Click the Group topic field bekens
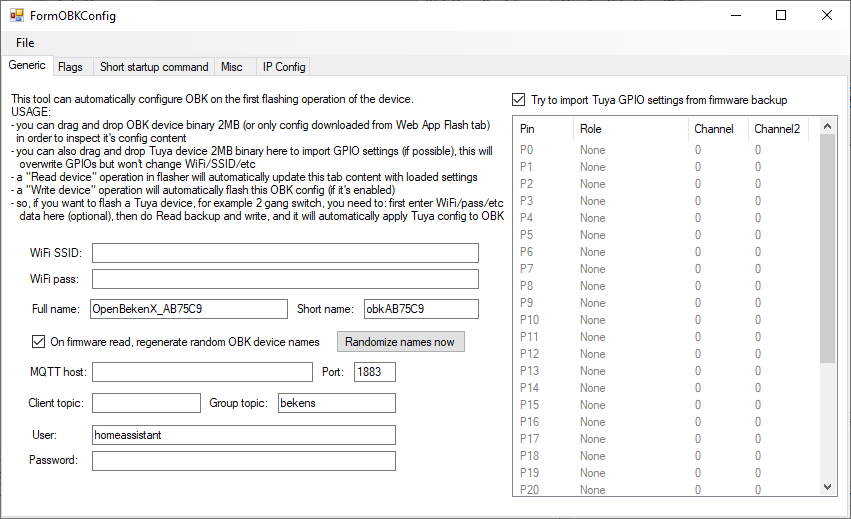Viewport: 851px width, 519px height. click(x=337, y=403)
